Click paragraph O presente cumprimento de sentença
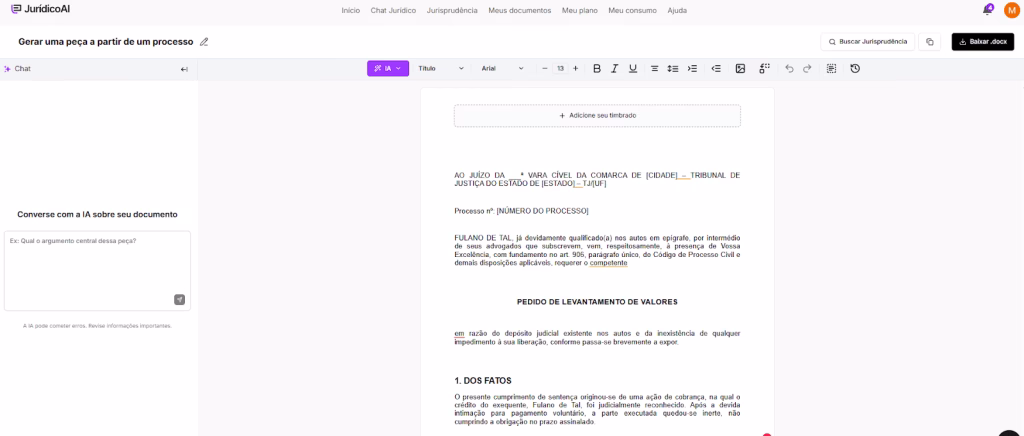This screenshot has height=436, width=1024. pos(597,409)
